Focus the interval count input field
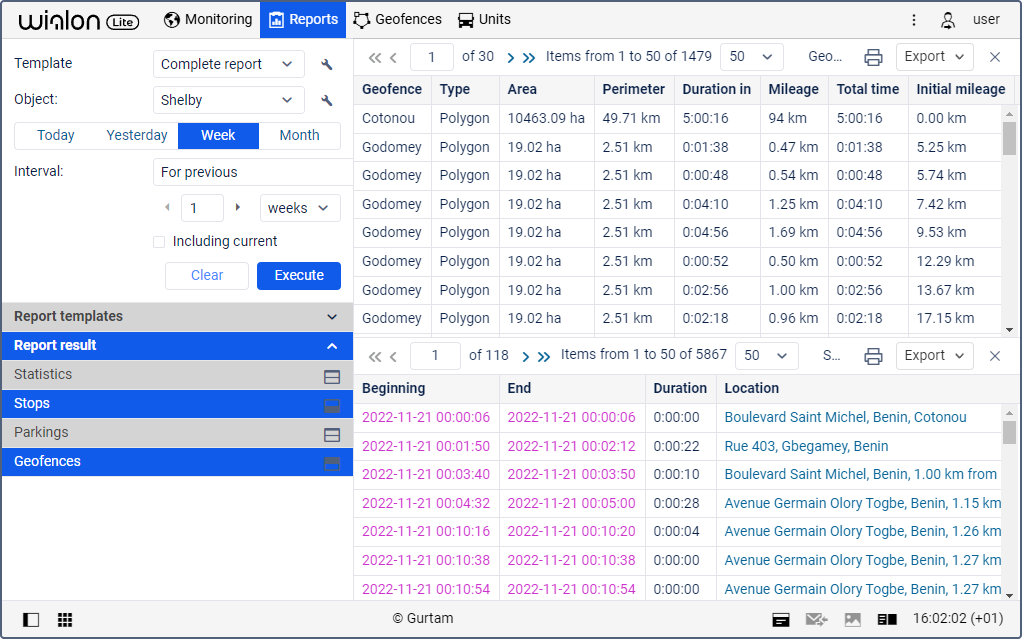 (202, 208)
